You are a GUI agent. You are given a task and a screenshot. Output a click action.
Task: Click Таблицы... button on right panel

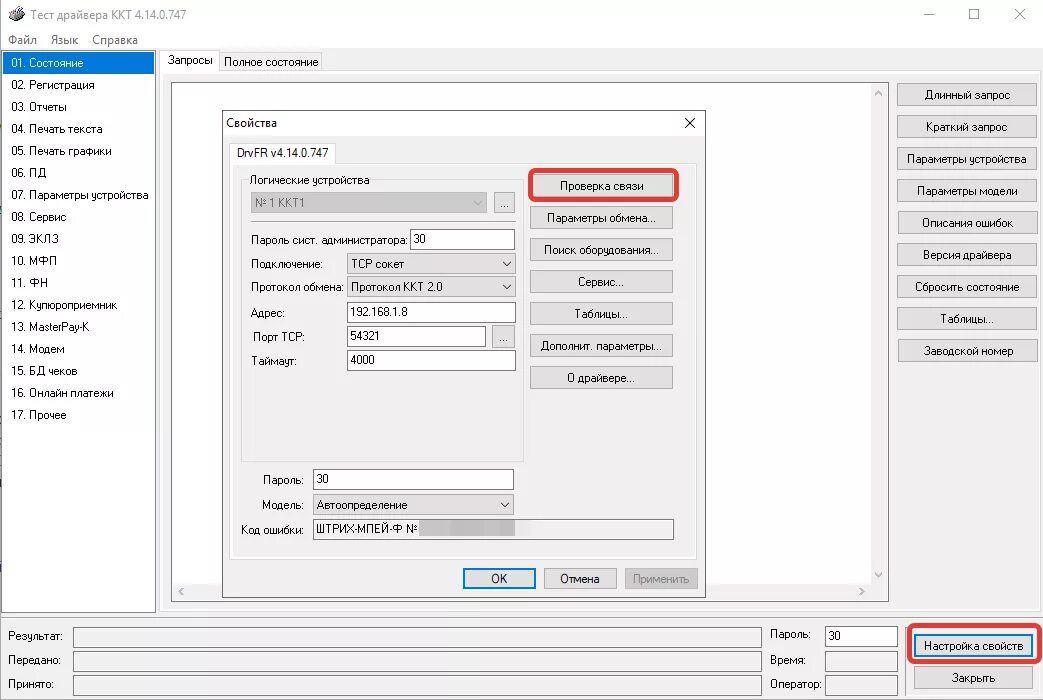click(x=967, y=318)
